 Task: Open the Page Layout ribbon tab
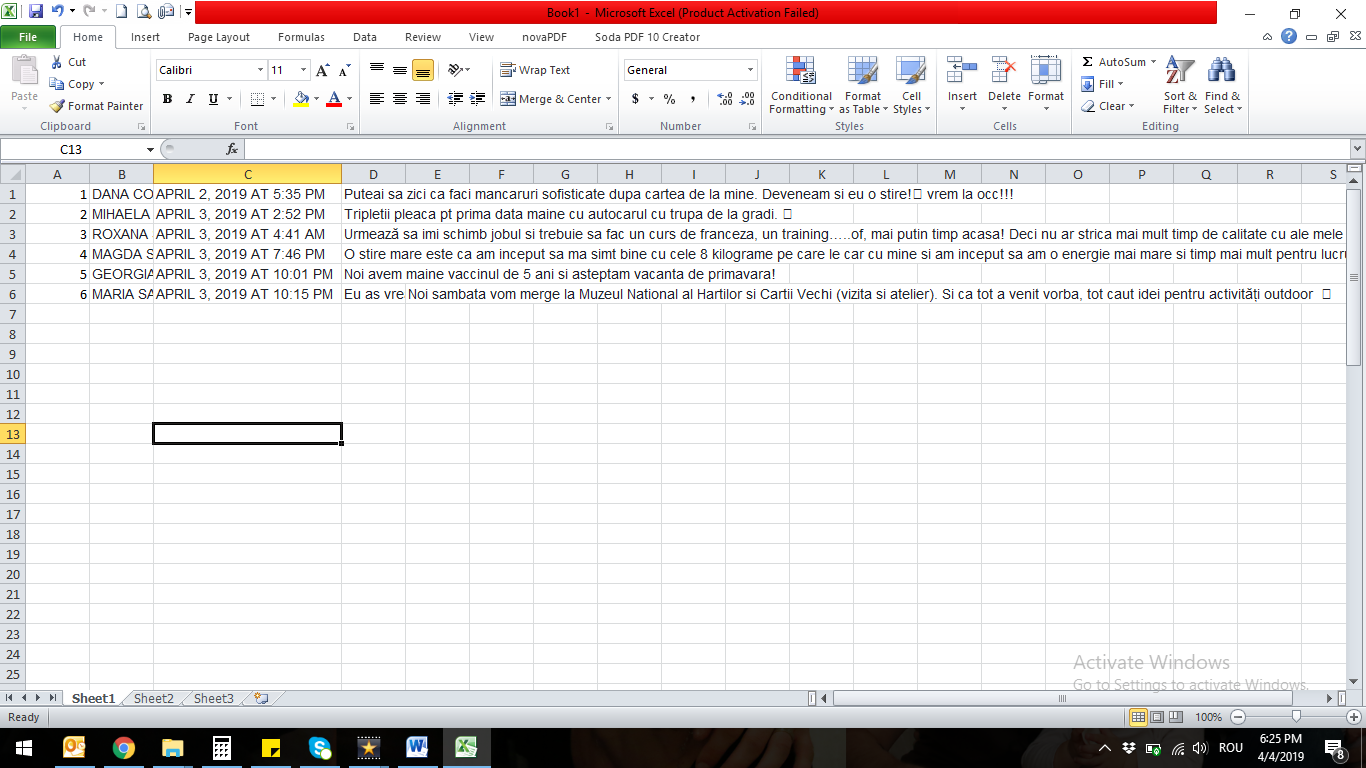(x=219, y=37)
